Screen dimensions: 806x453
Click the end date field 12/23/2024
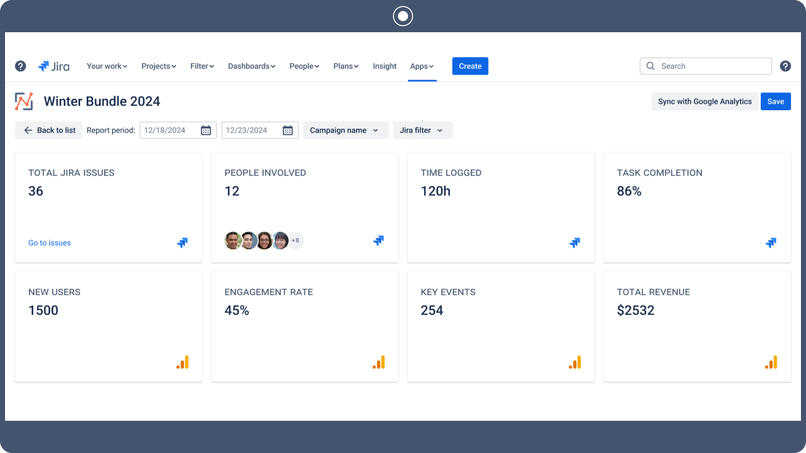[x=260, y=130]
